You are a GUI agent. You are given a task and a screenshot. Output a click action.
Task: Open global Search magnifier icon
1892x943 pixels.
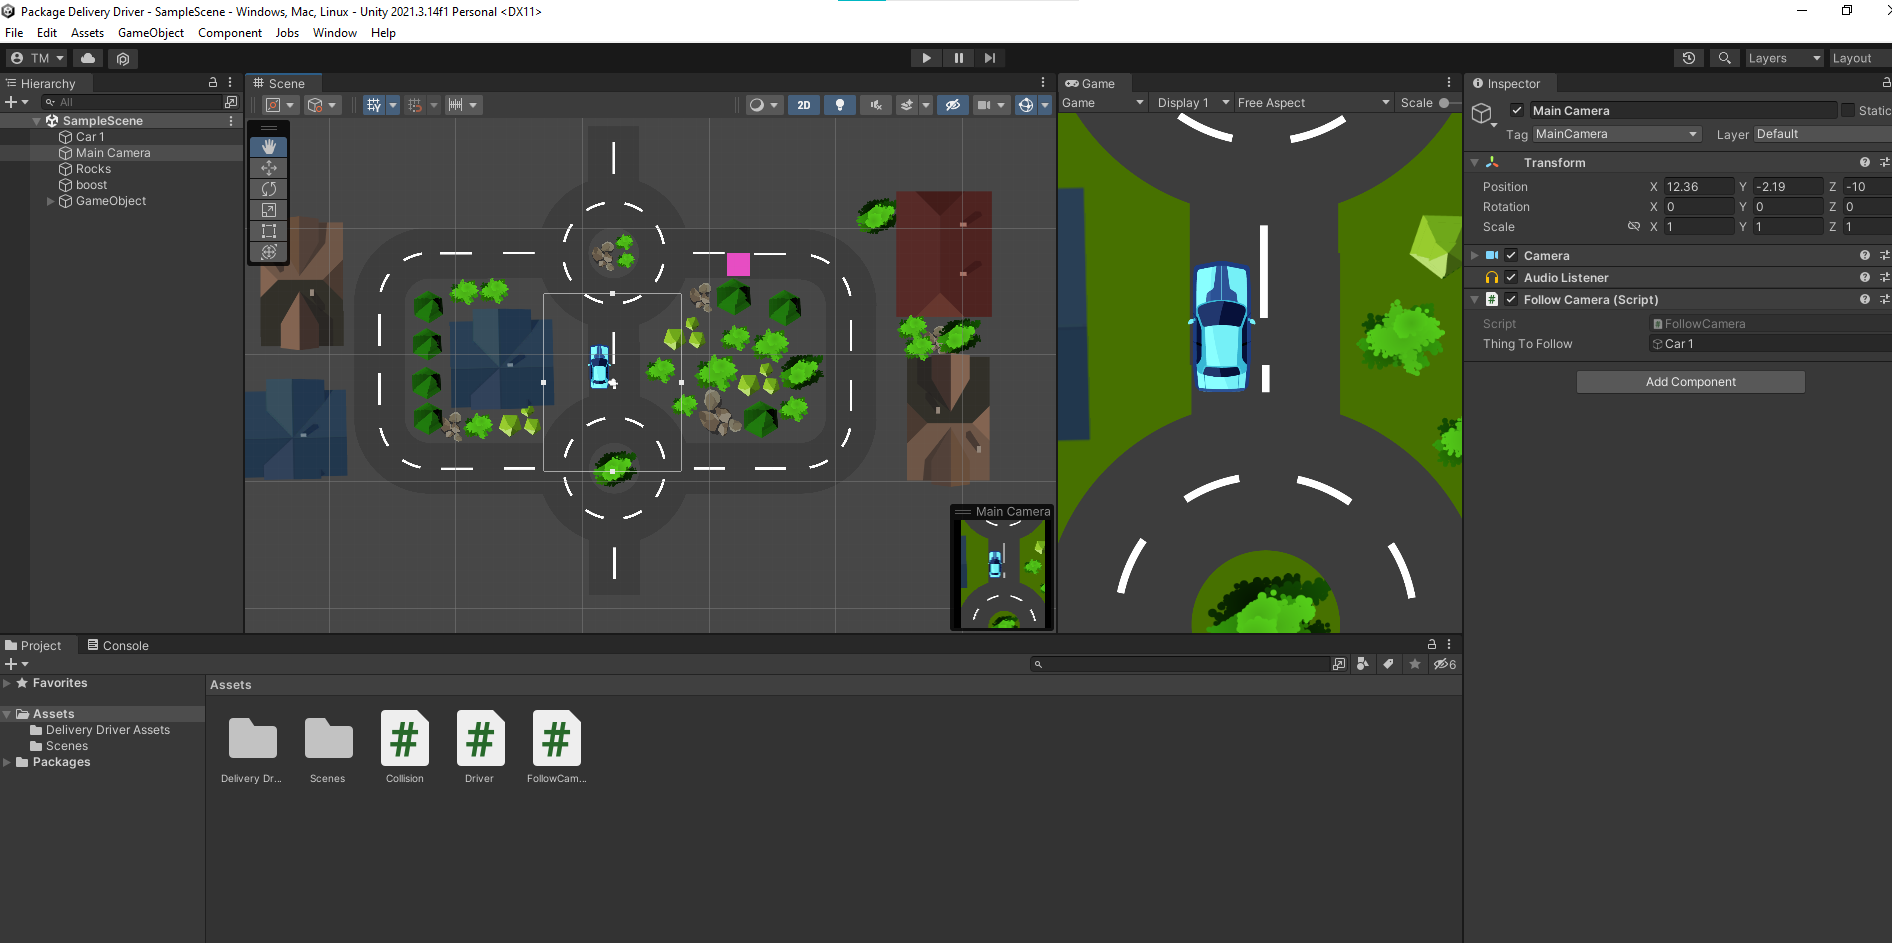pos(1724,58)
